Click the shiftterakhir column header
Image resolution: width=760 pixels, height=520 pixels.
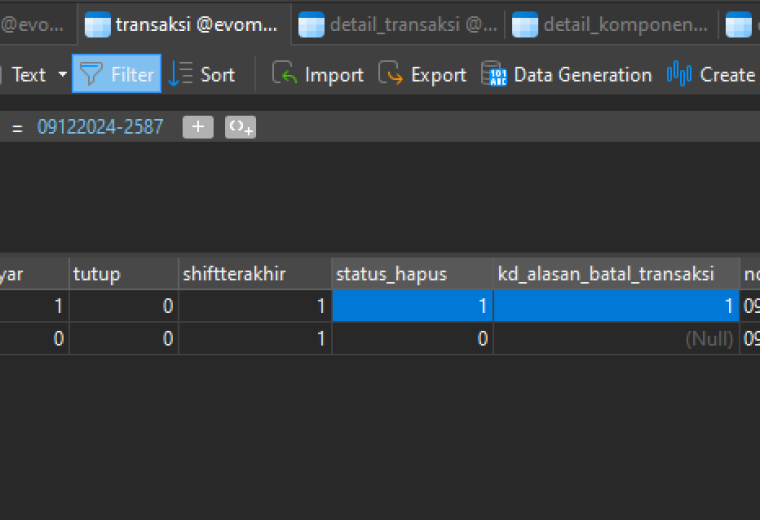[x=255, y=274]
